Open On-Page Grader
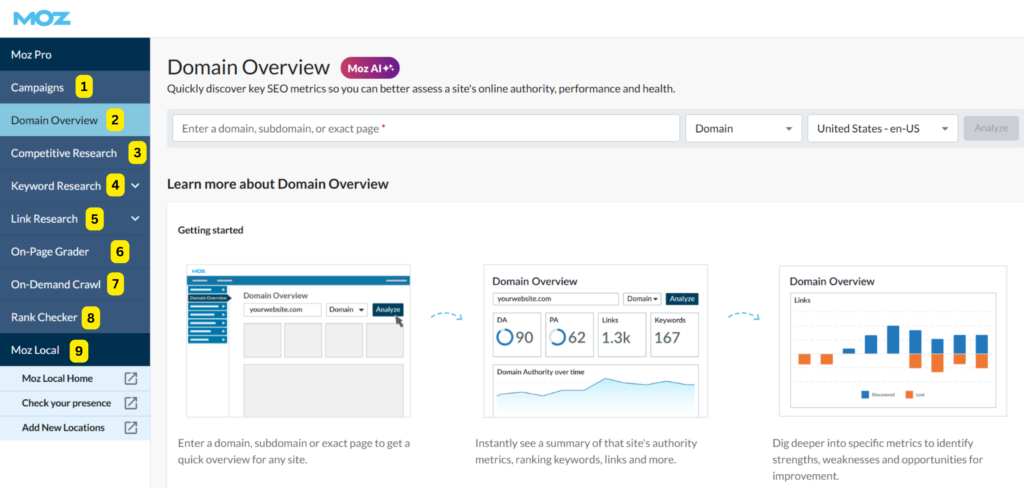1024x488 pixels. click(x=75, y=252)
